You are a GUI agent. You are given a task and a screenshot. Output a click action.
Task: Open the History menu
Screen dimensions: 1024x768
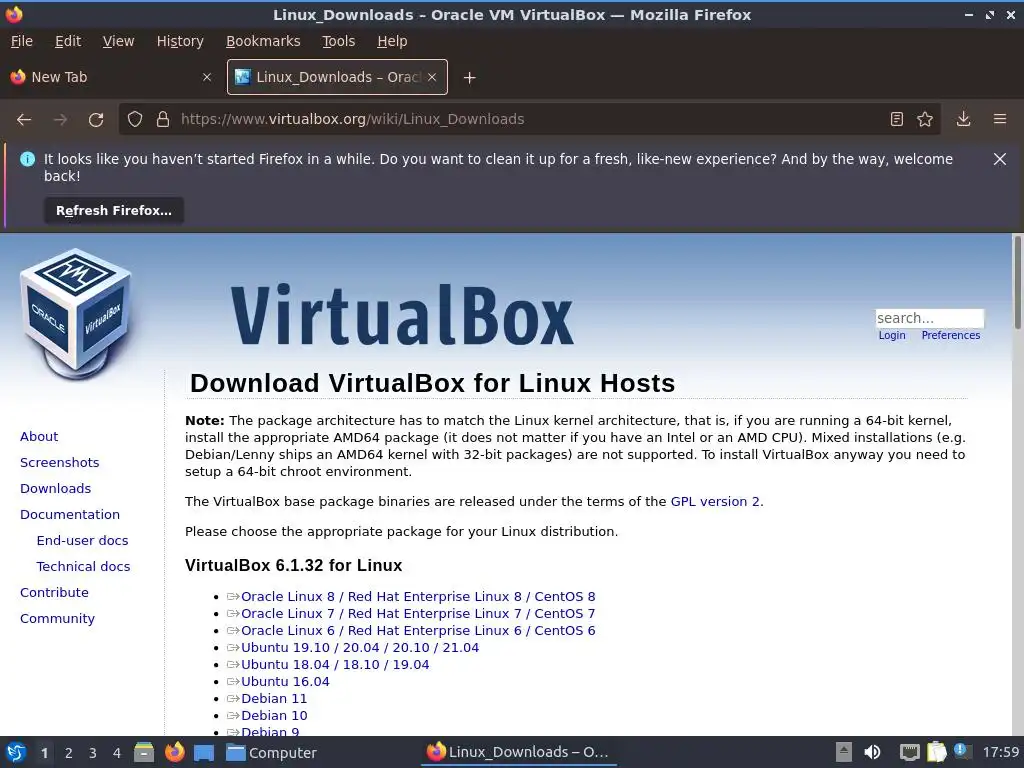tap(180, 41)
